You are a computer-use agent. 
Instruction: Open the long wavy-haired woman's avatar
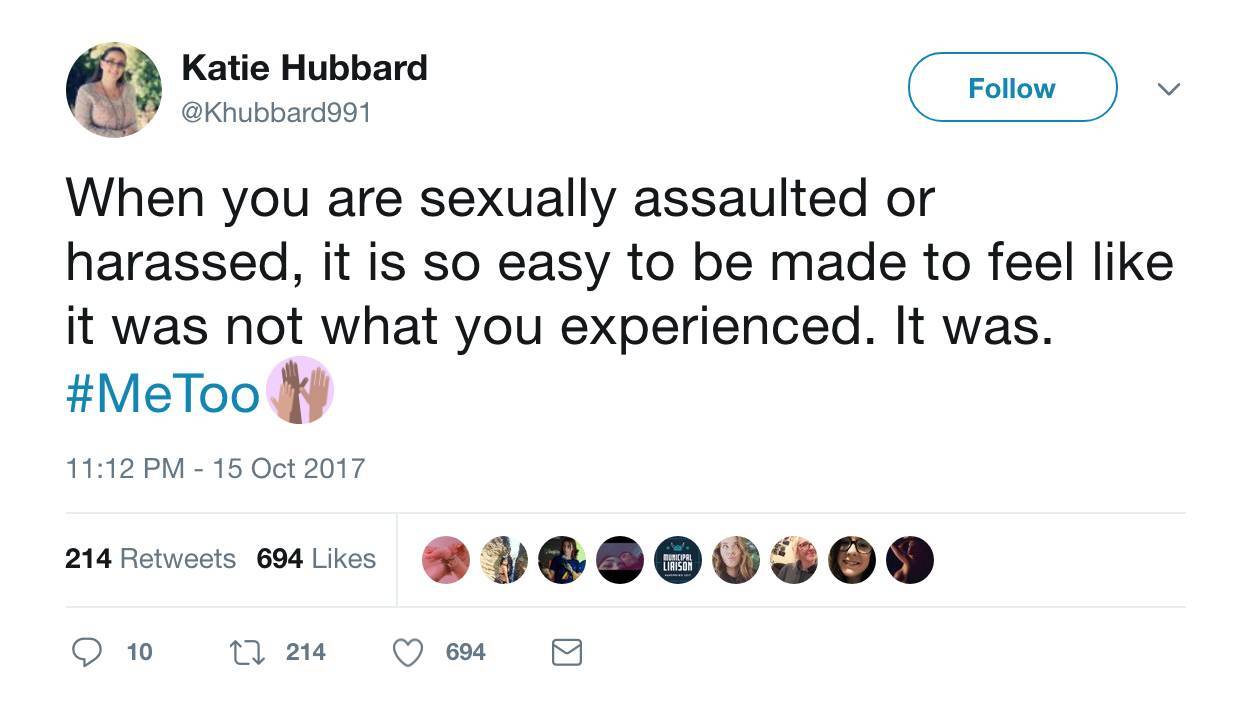tap(736, 560)
